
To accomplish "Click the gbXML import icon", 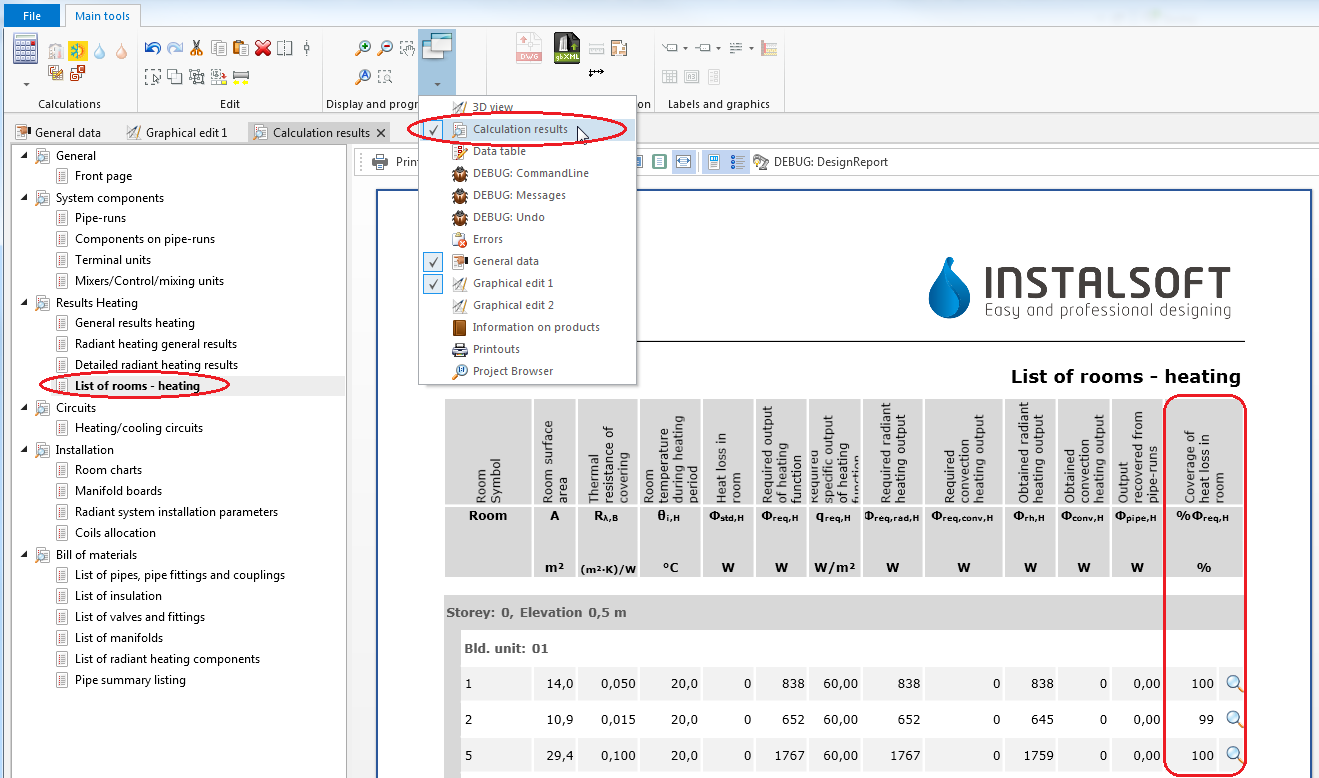I will (x=567, y=48).
